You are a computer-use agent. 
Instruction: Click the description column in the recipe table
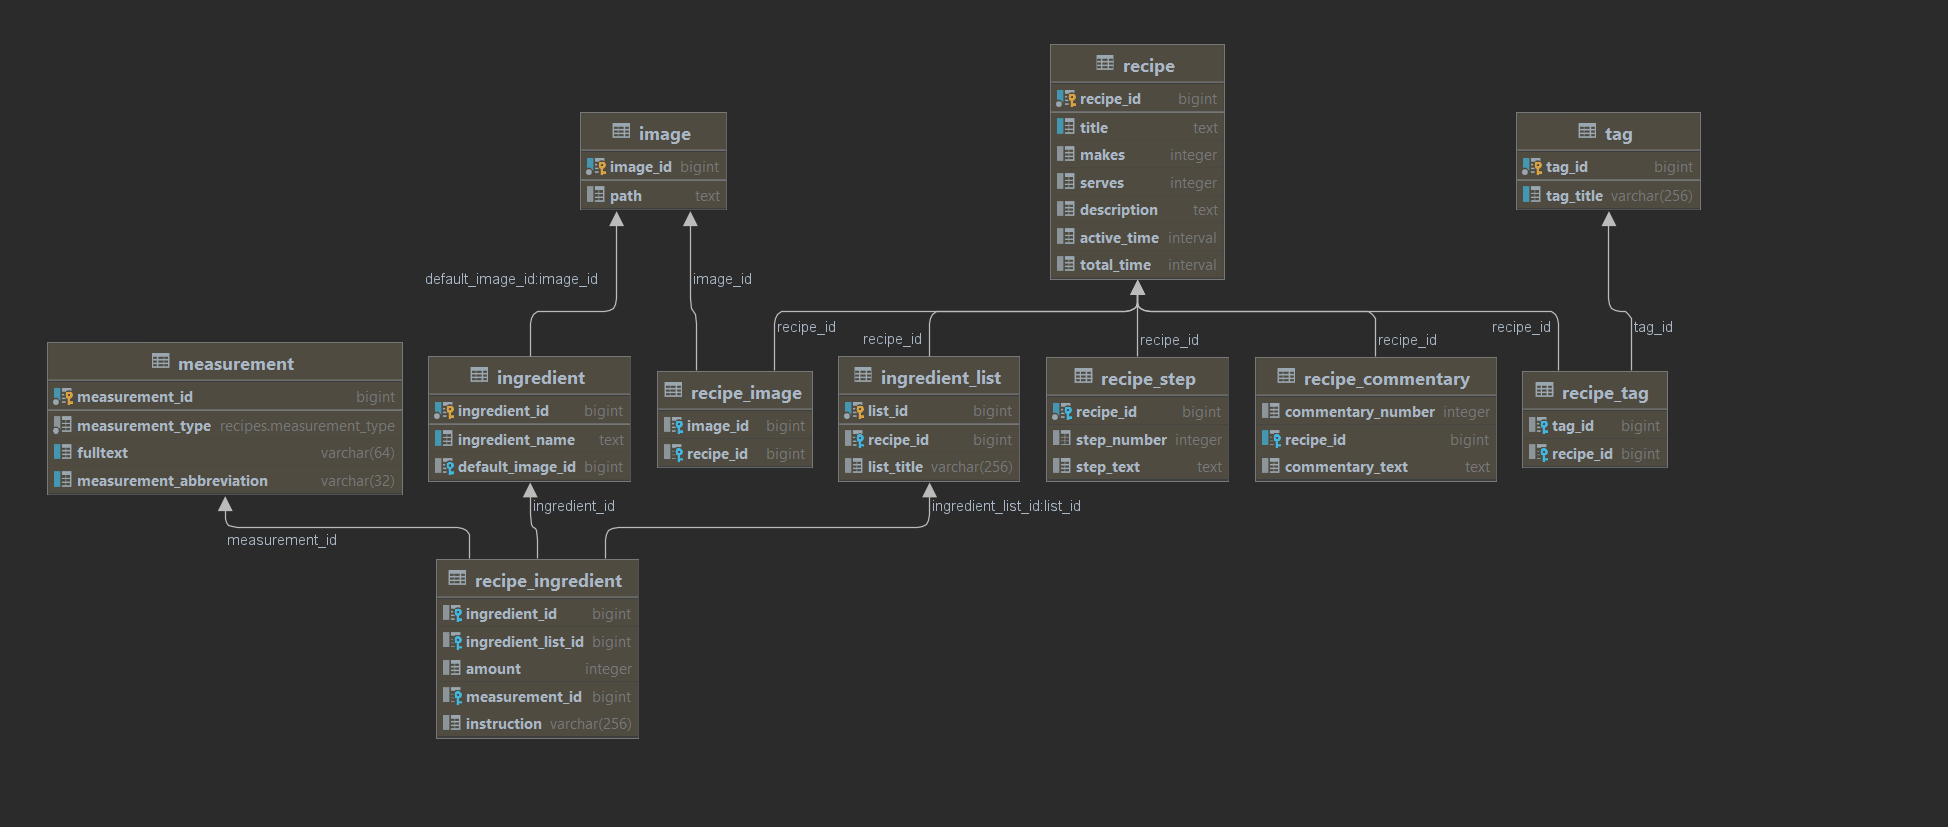pyautogui.click(x=1138, y=210)
